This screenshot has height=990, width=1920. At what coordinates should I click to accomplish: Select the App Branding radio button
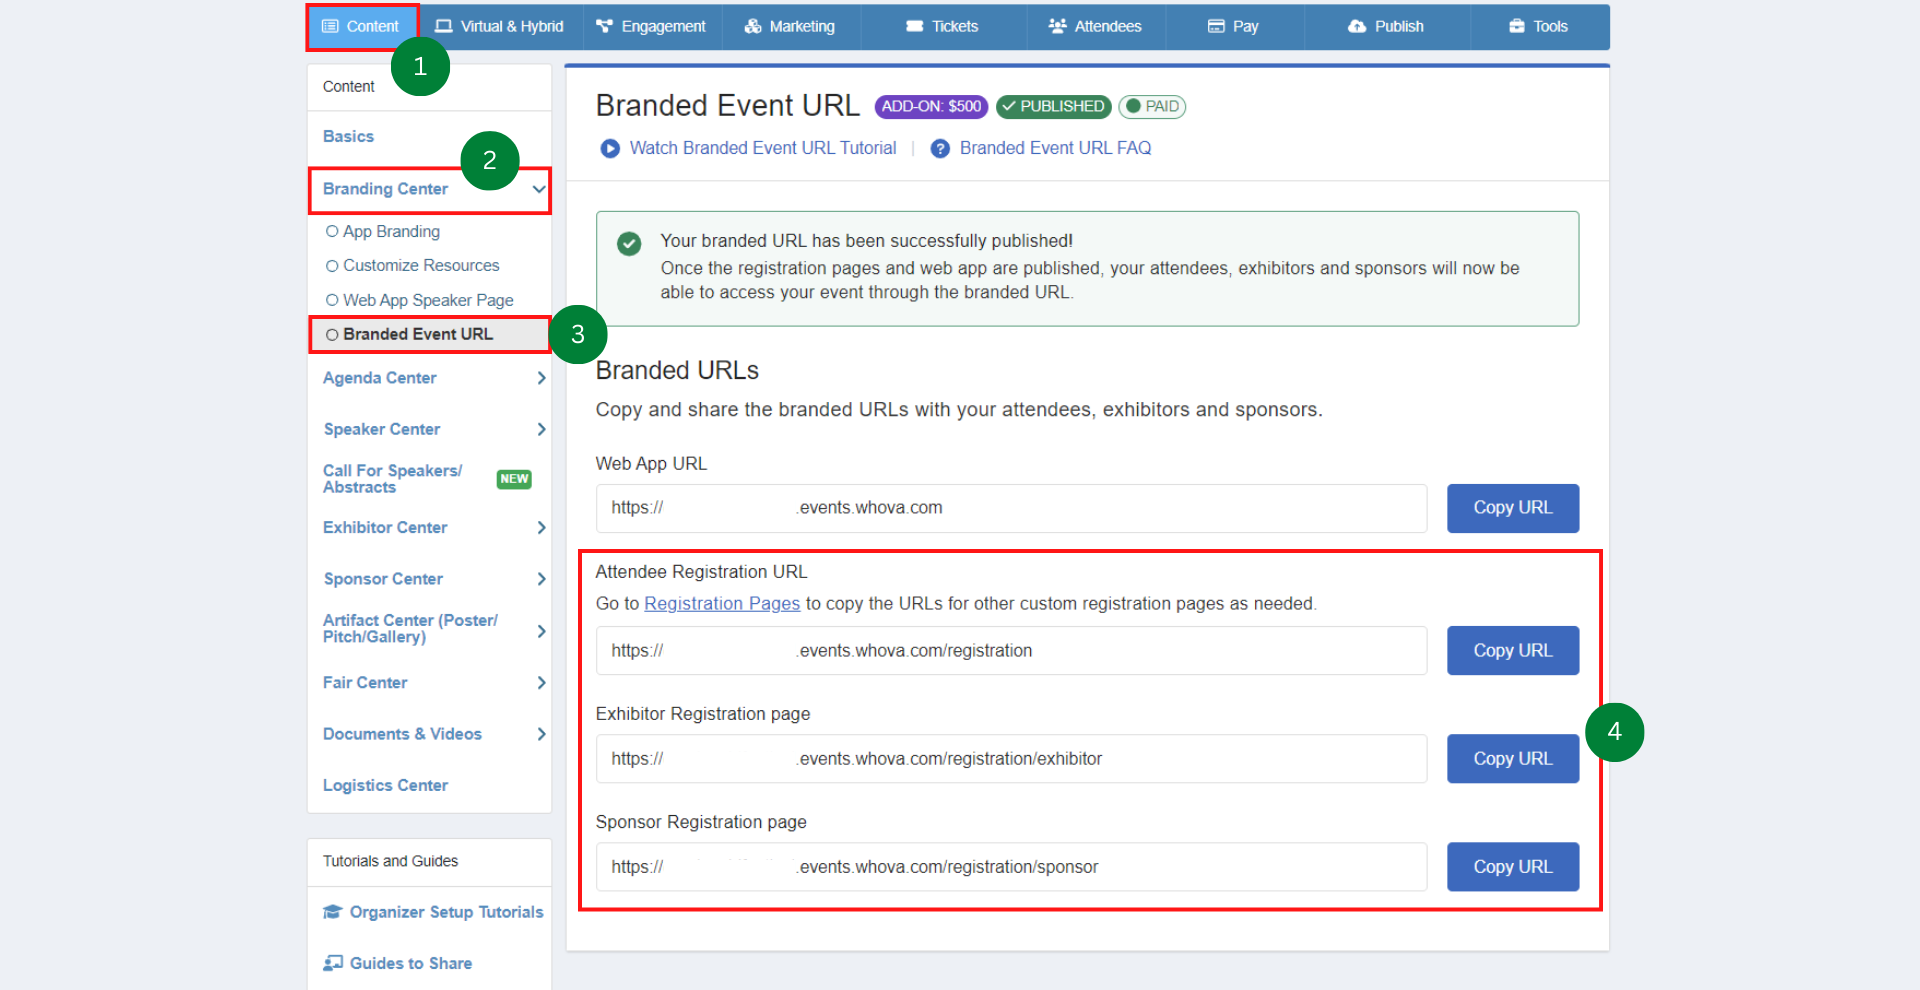[333, 230]
